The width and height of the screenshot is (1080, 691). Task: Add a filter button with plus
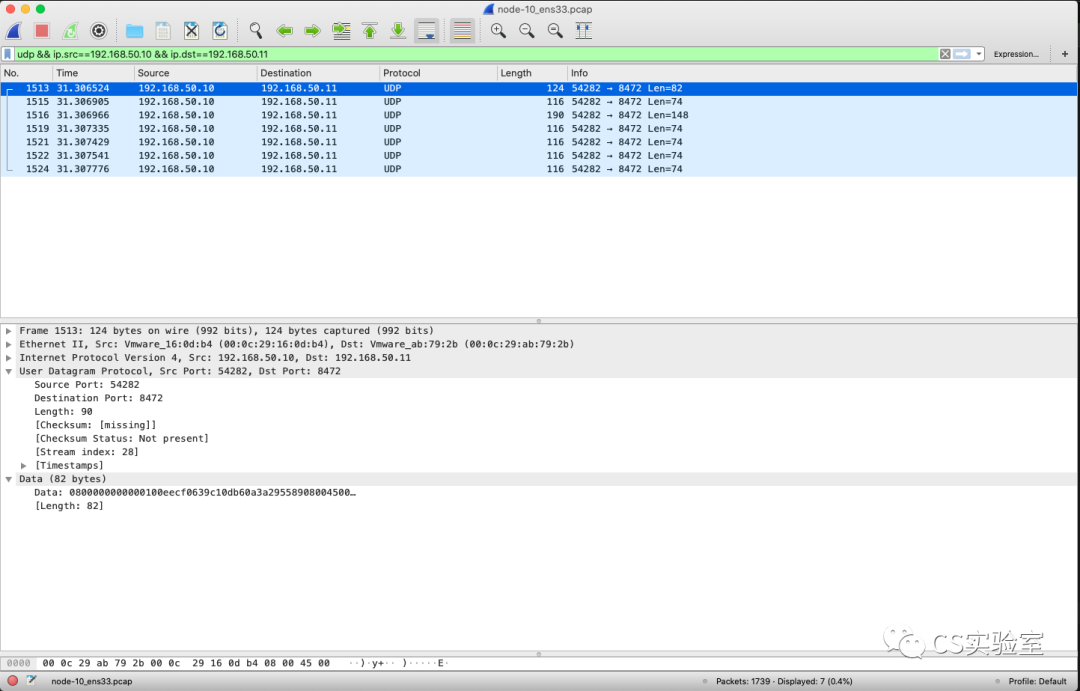[x=1065, y=54]
